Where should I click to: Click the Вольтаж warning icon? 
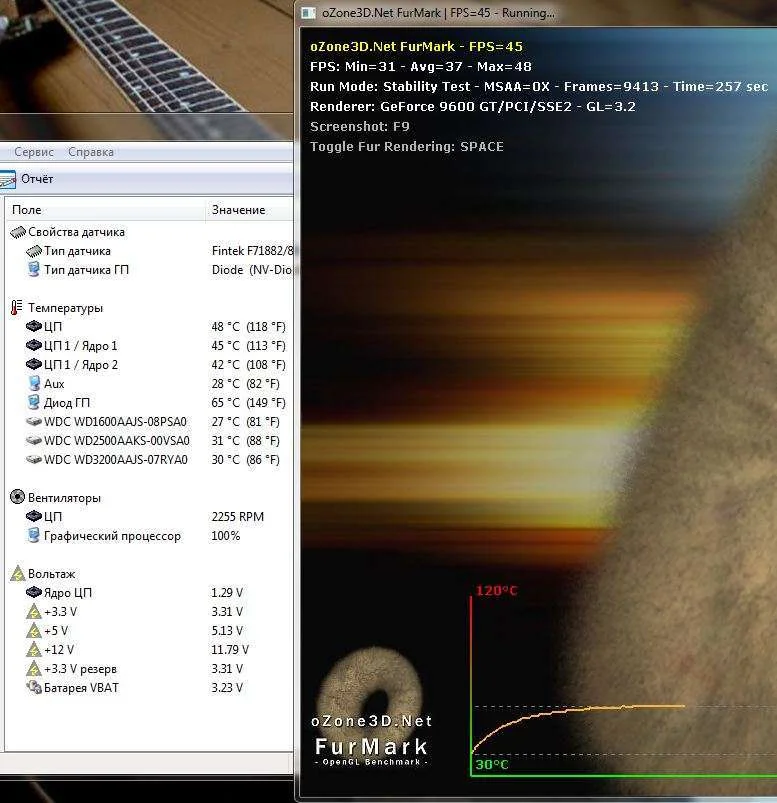coord(17,574)
